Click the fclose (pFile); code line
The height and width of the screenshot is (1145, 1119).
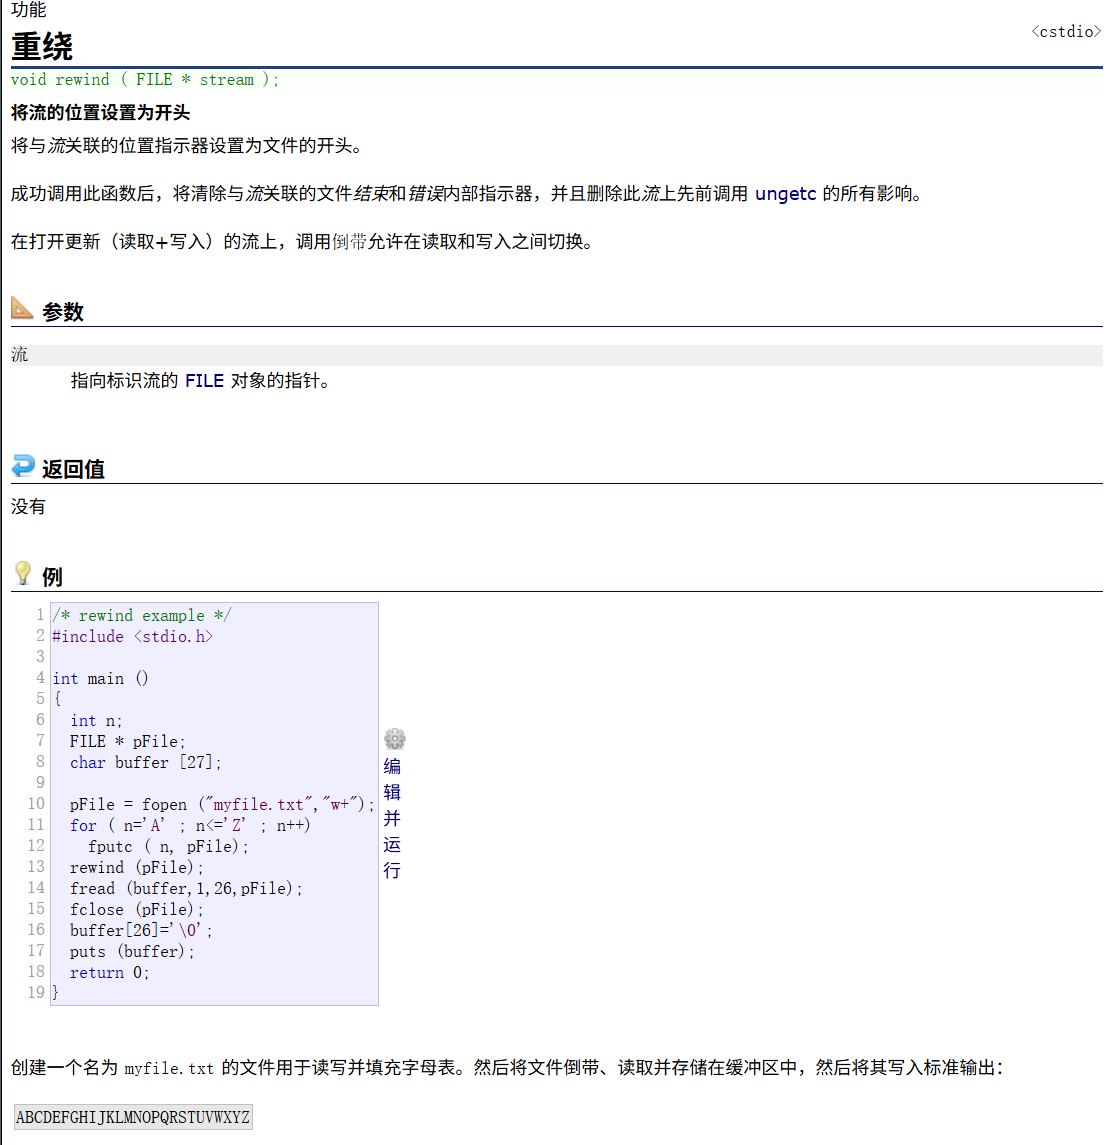click(x=137, y=910)
